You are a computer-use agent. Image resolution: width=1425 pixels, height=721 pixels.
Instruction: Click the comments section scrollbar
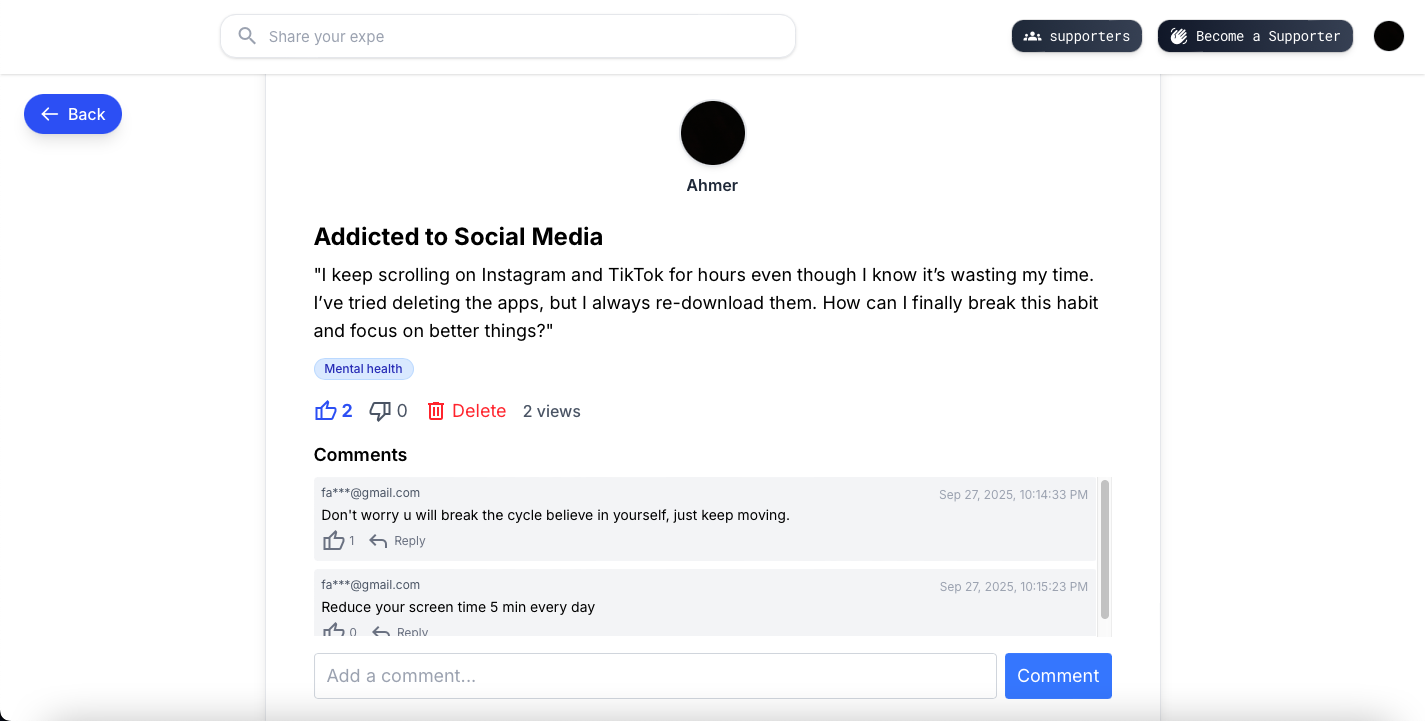[1105, 550]
